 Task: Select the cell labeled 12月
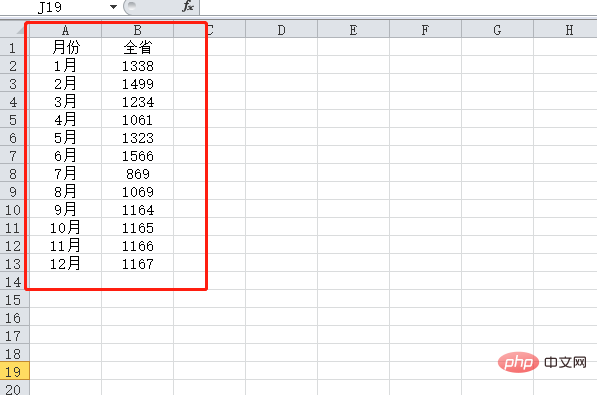[65, 263]
